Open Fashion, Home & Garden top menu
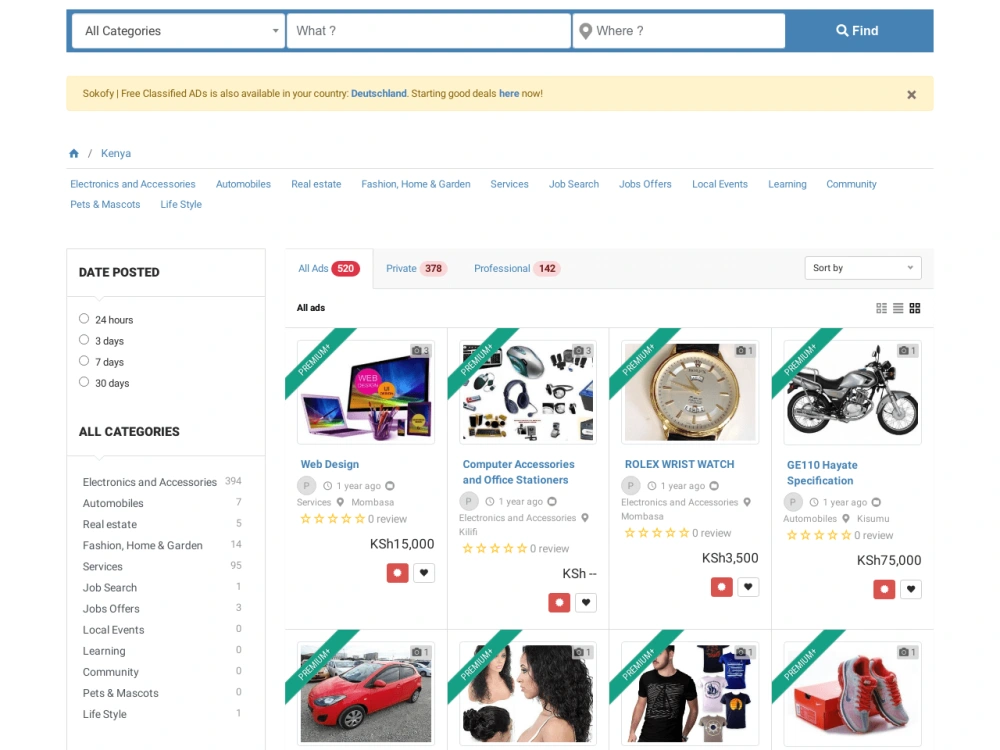 tap(416, 184)
